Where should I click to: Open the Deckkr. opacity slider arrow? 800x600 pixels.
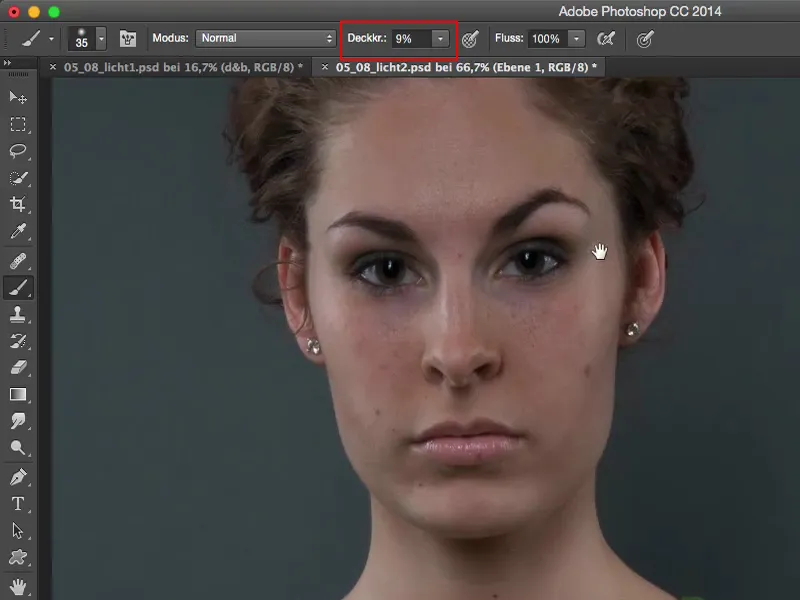pos(440,39)
